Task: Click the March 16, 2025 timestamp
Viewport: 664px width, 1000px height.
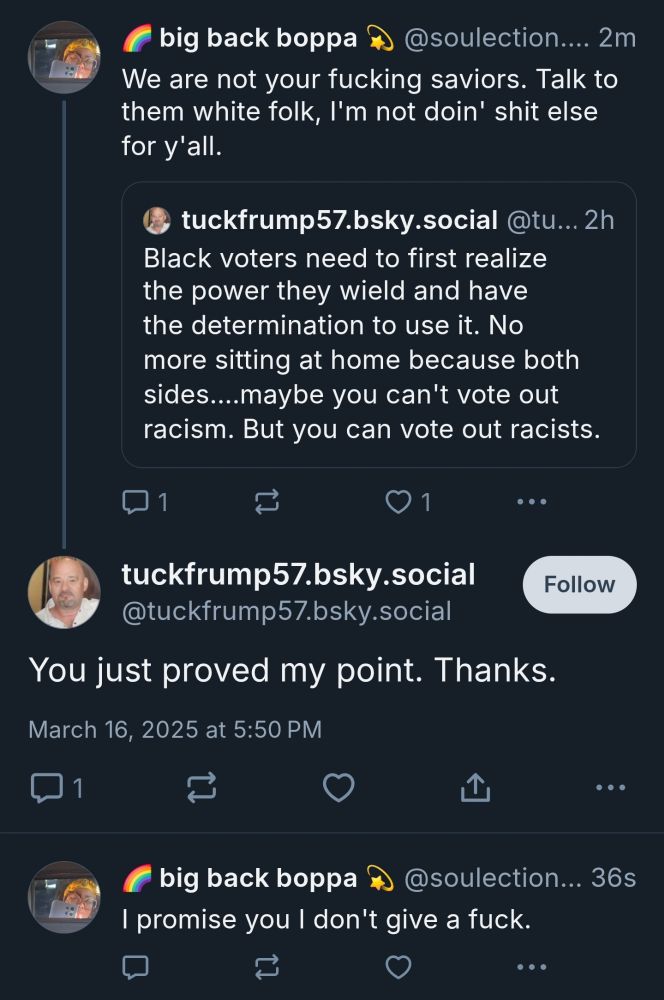Action: point(175,730)
